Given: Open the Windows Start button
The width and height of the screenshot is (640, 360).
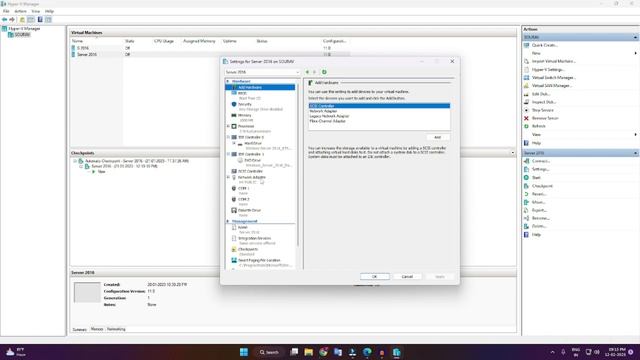Looking at the screenshot, I should pos(244,352).
